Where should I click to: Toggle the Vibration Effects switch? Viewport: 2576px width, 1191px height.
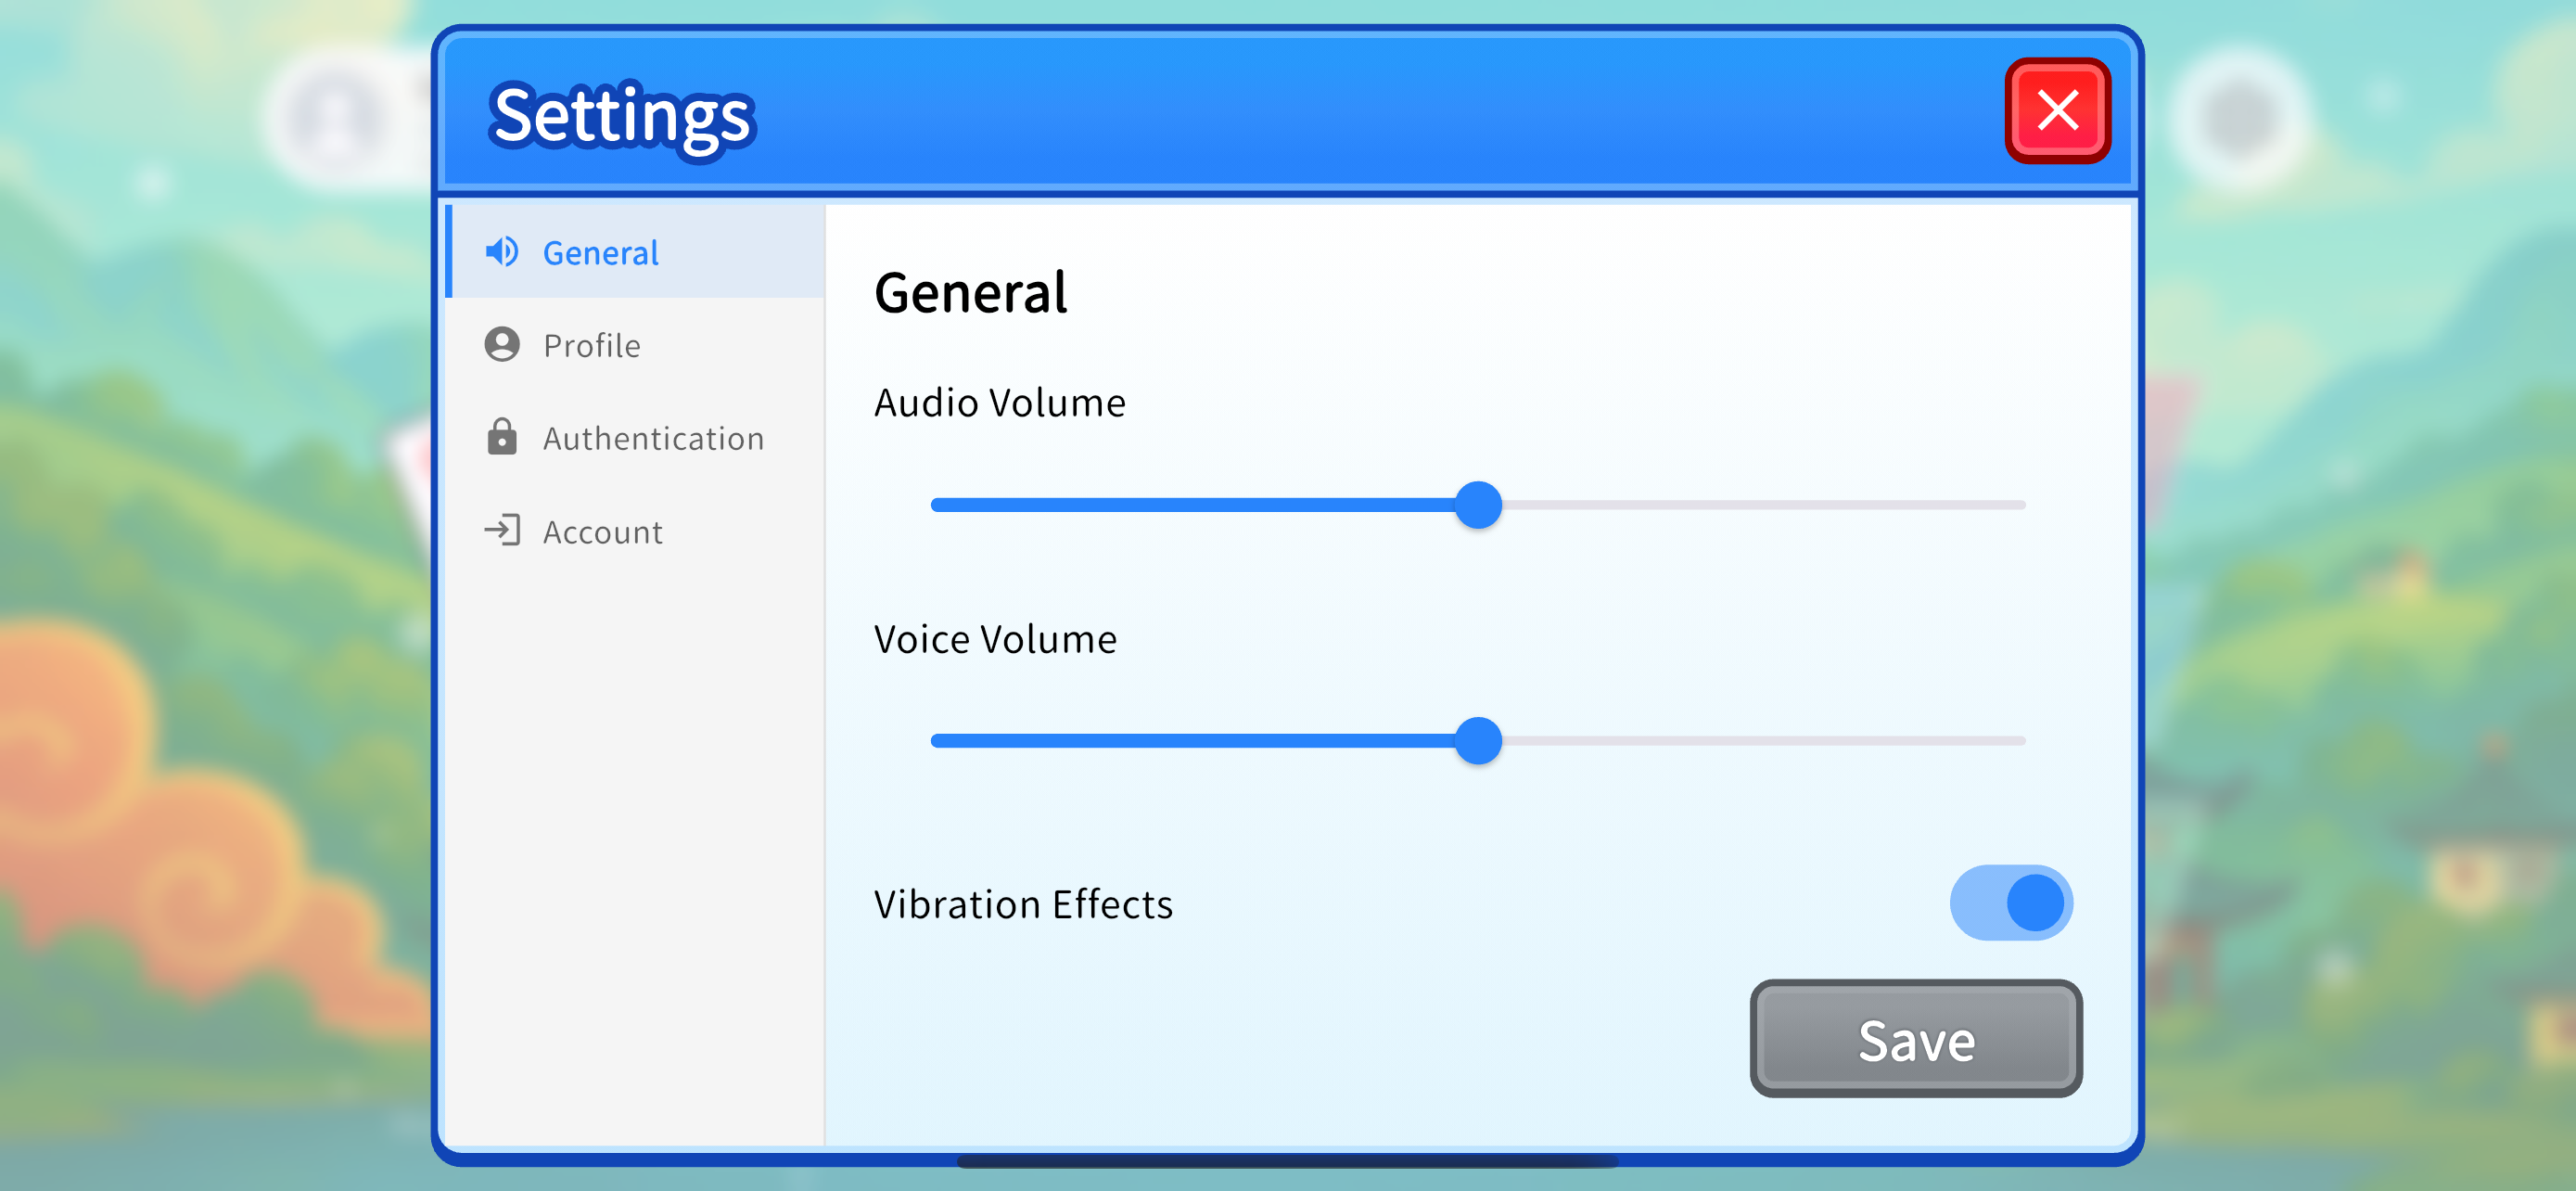(2010, 902)
